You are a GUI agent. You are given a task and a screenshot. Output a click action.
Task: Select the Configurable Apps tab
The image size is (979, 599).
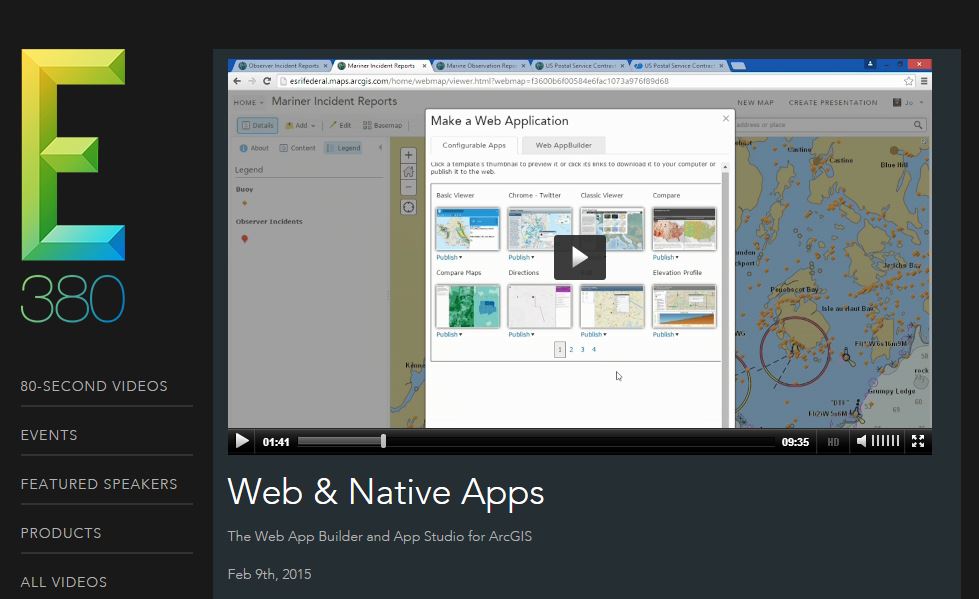coord(474,145)
